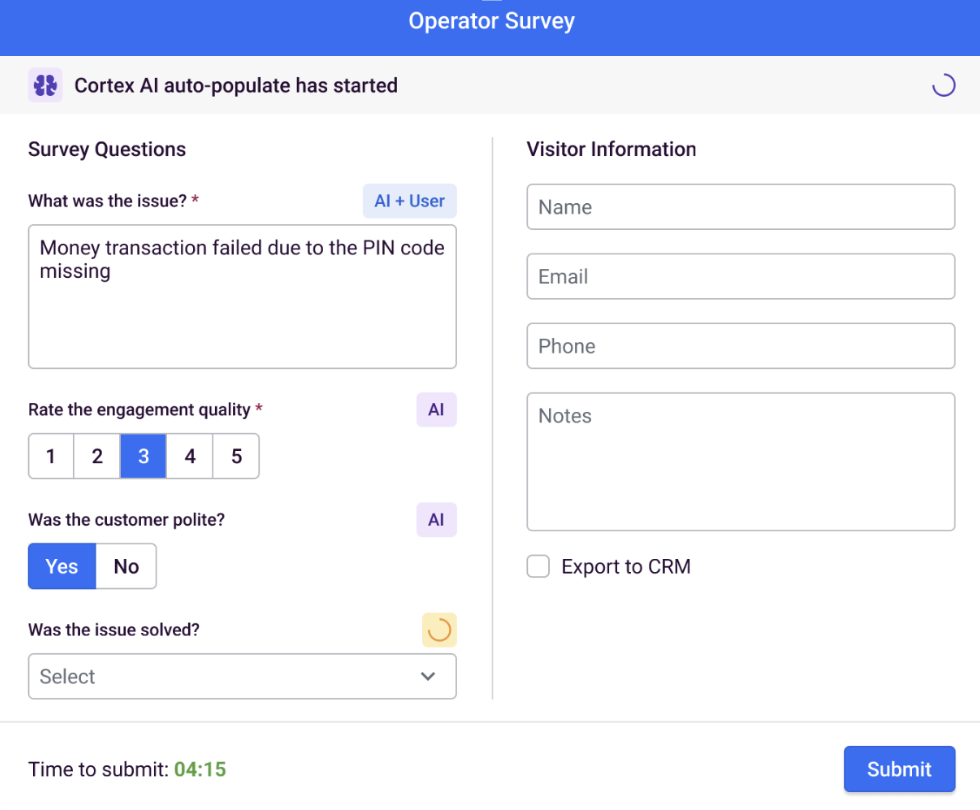This screenshot has height=810, width=980.
Task: Expand the dropdown chevron arrow
Action: click(428, 676)
